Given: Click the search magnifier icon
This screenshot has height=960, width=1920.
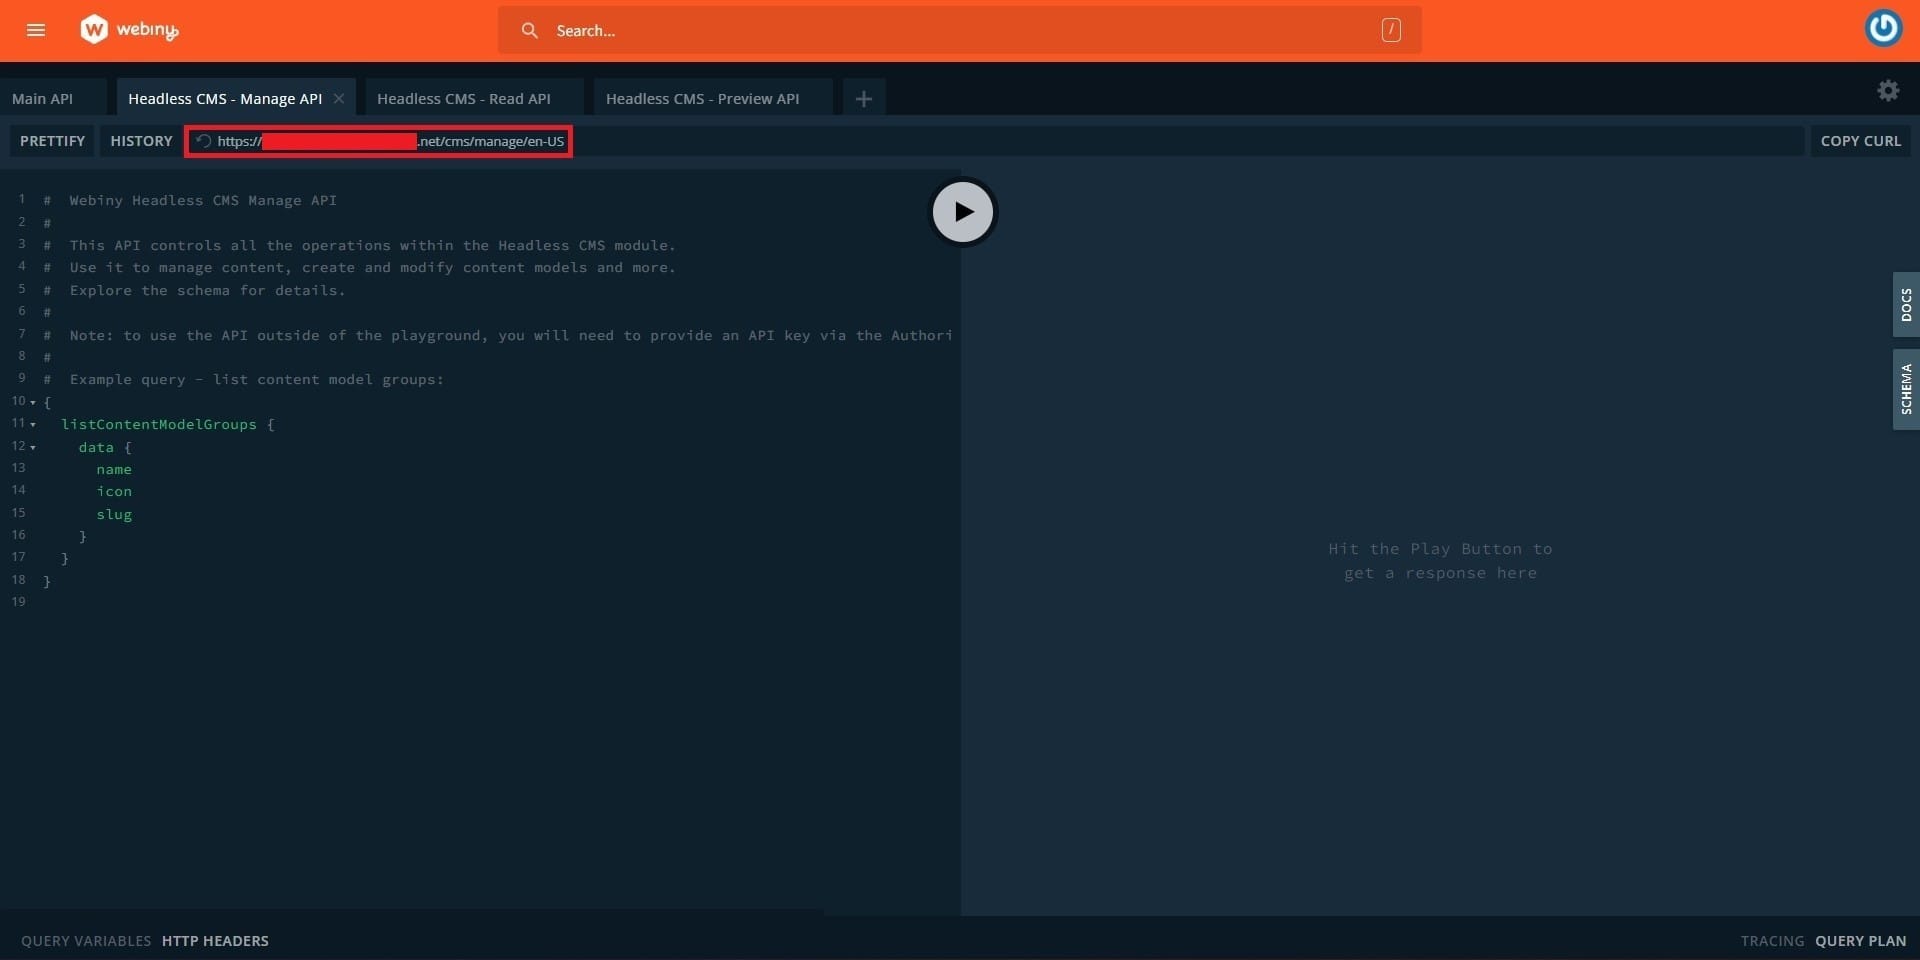Looking at the screenshot, I should click(530, 31).
